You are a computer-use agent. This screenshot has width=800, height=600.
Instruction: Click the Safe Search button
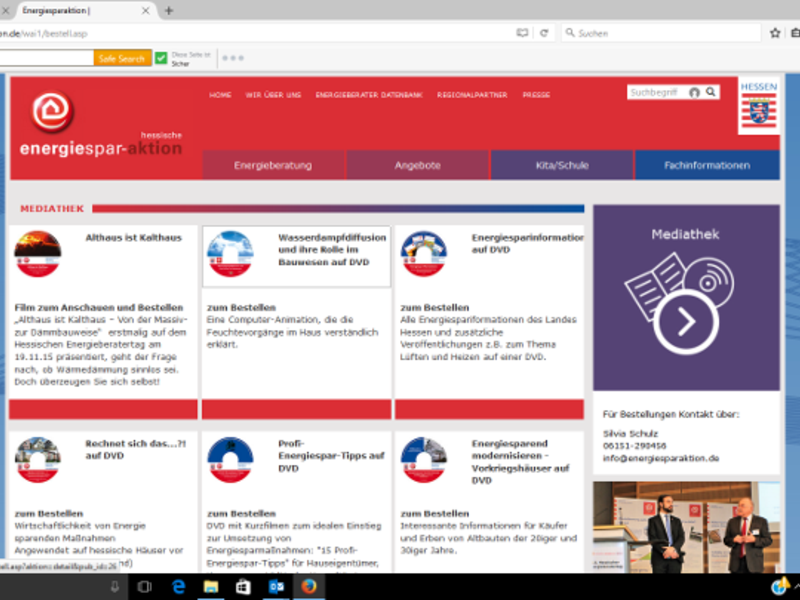click(x=122, y=58)
